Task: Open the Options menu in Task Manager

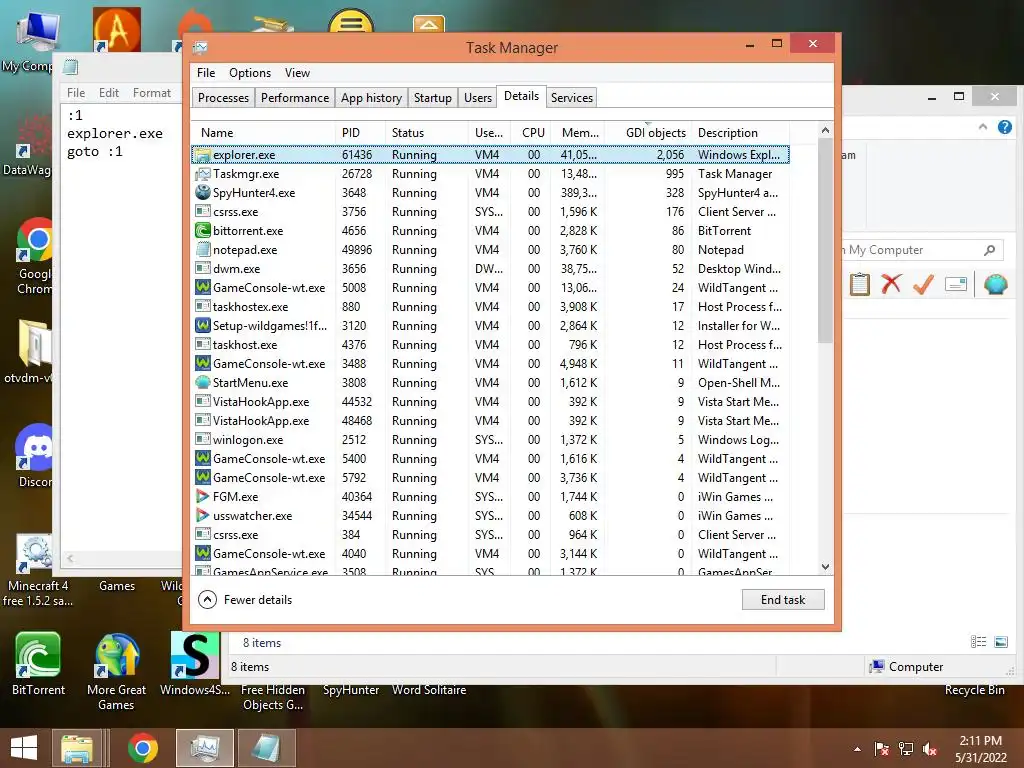Action: [249, 73]
